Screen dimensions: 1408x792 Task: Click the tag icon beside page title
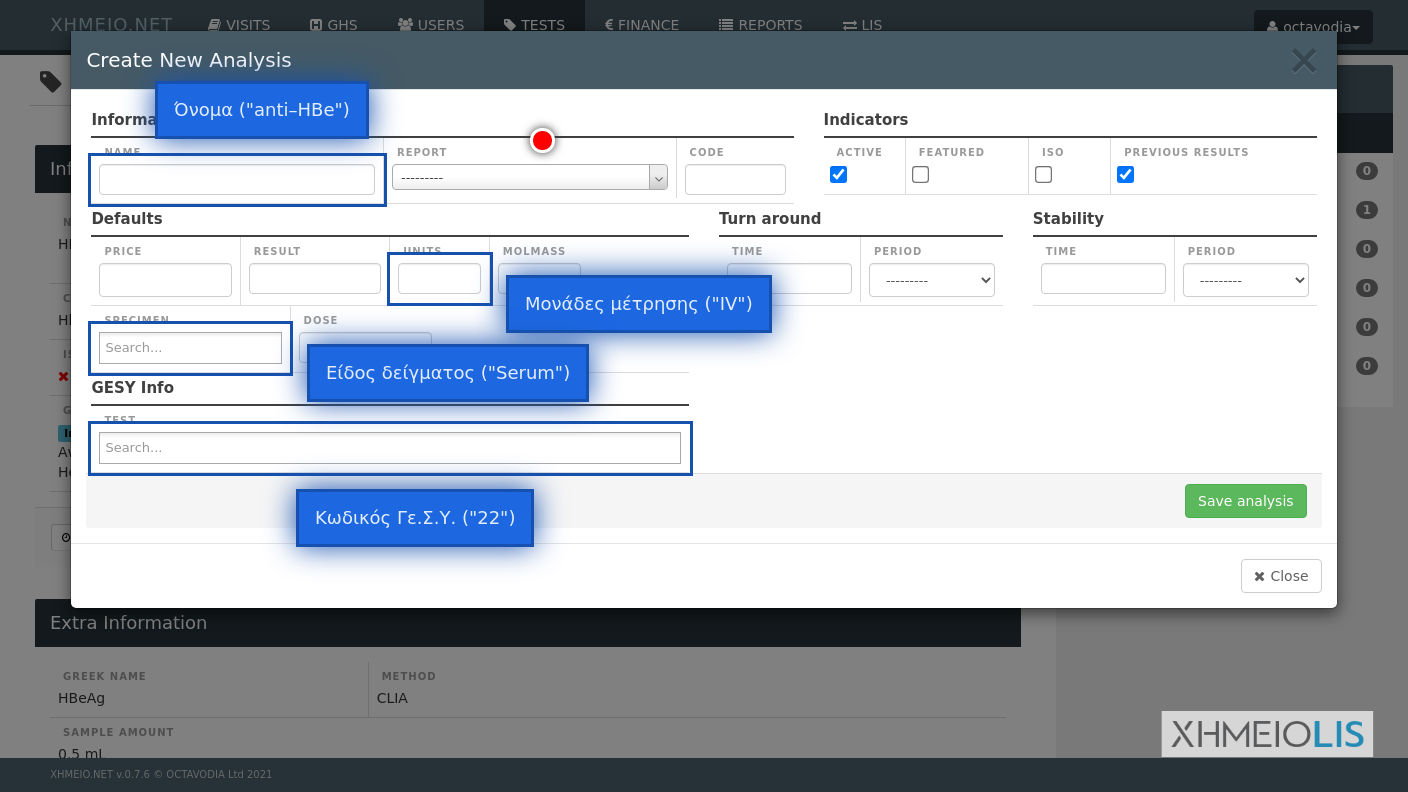50,81
